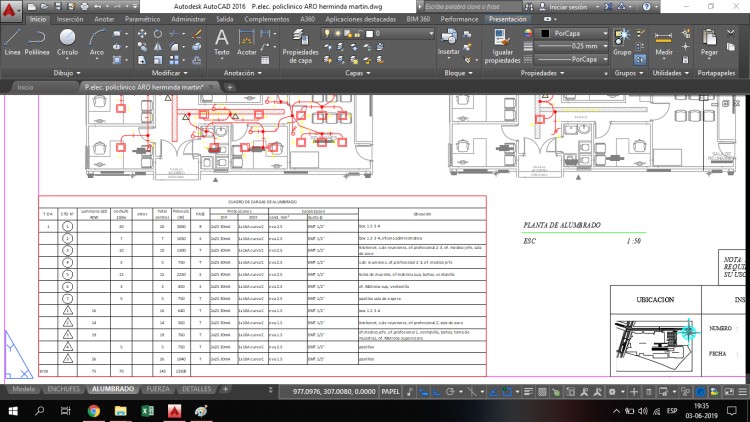750x422 pixels.
Task: Open the AutoCAD application menu button
Action: [x=10, y=9]
